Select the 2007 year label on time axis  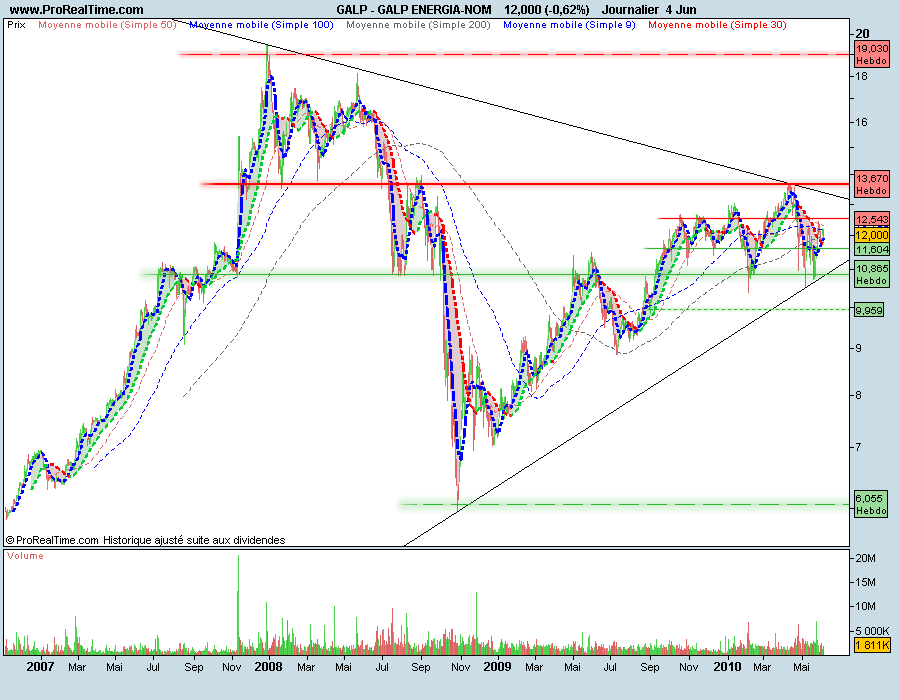(40, 667)
